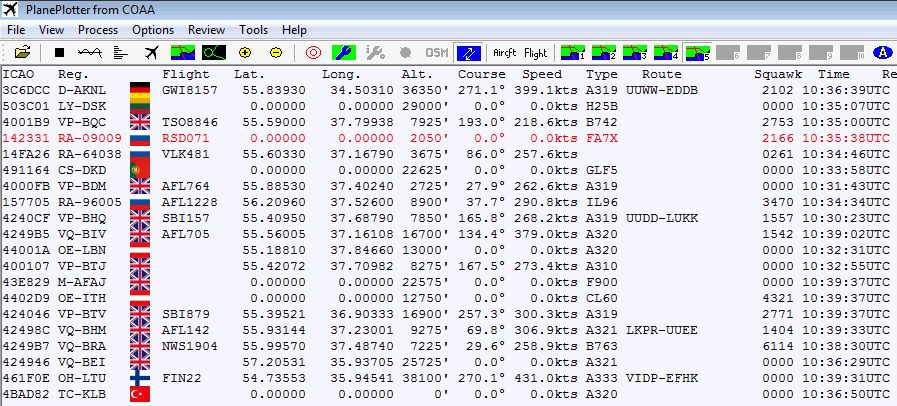Click route UUDD-LUKK
Screen dimensions: 897x406
(x=662, y=218)
